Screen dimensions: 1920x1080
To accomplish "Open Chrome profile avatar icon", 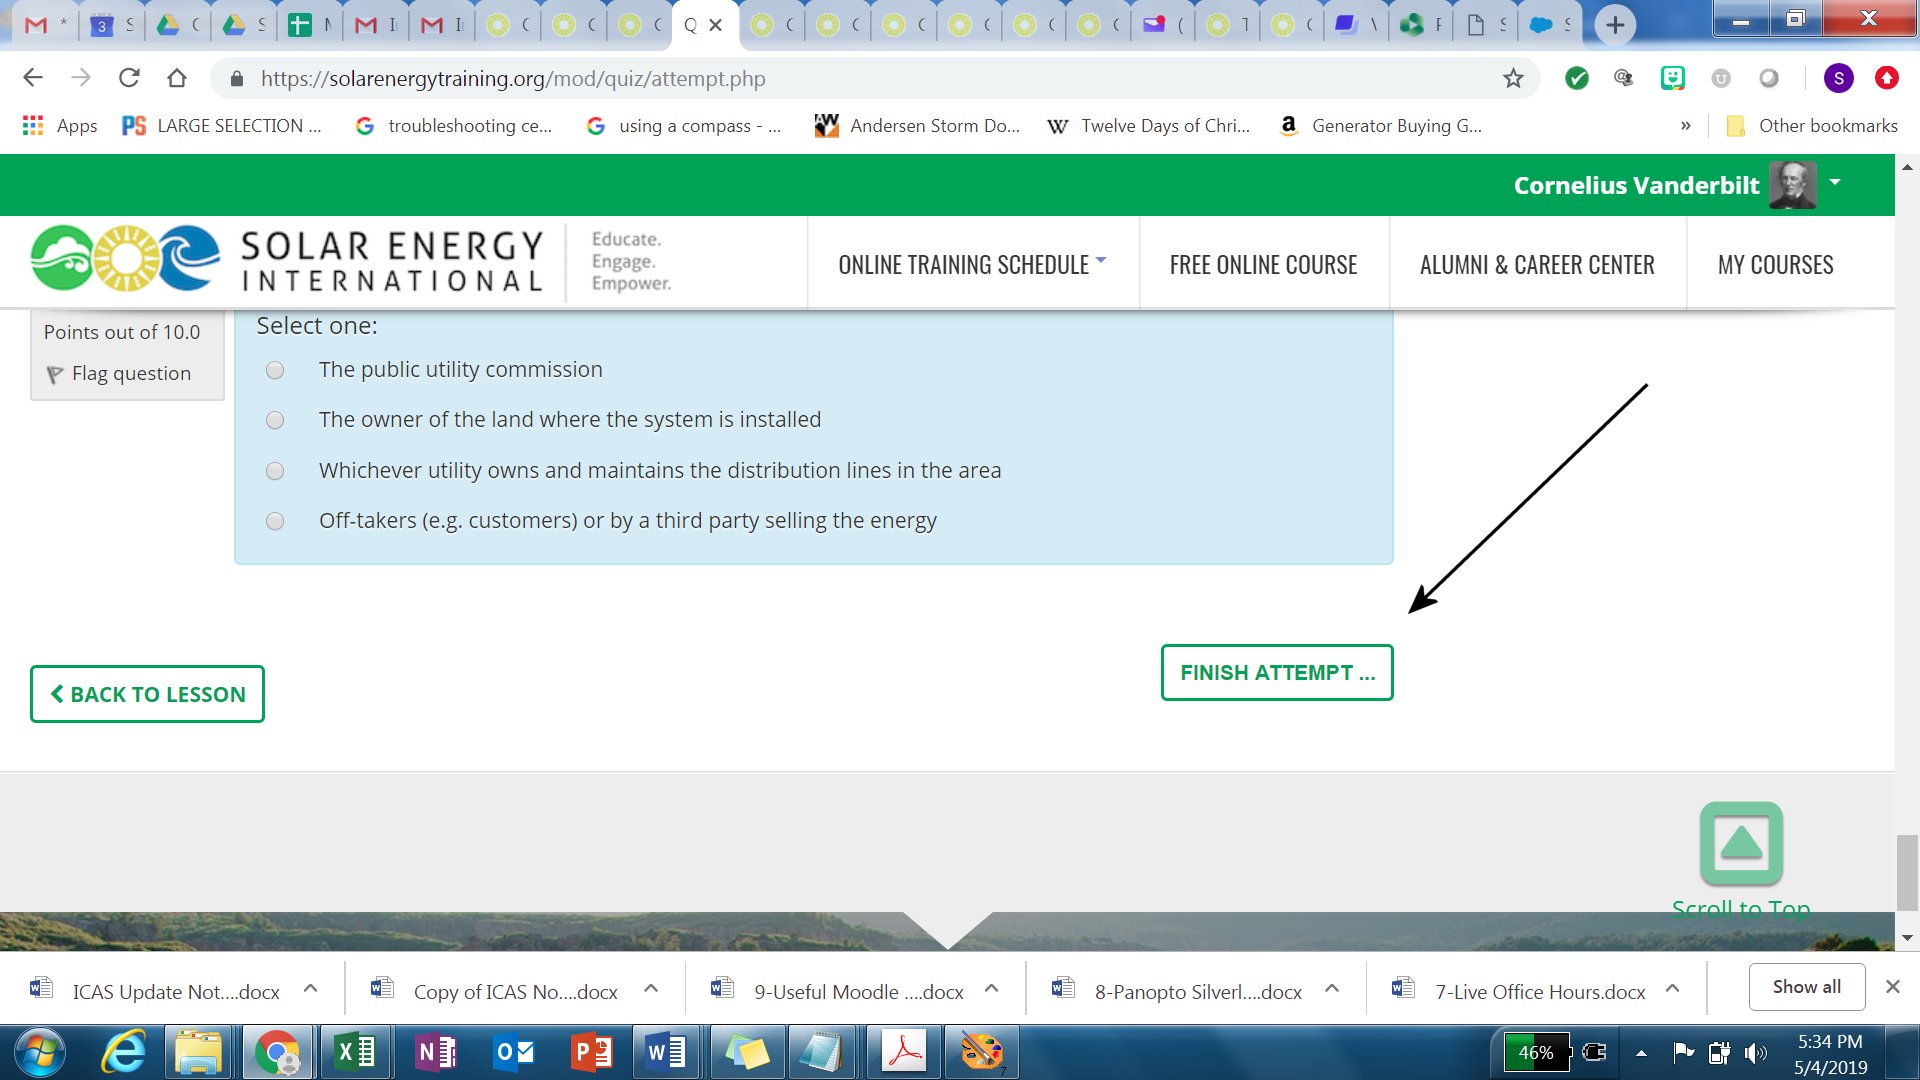I will point(1838,78).
